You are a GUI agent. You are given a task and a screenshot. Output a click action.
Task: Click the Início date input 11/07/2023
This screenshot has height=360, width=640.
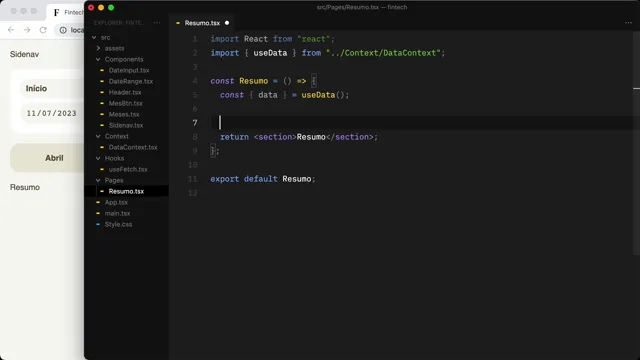(52, 113)
